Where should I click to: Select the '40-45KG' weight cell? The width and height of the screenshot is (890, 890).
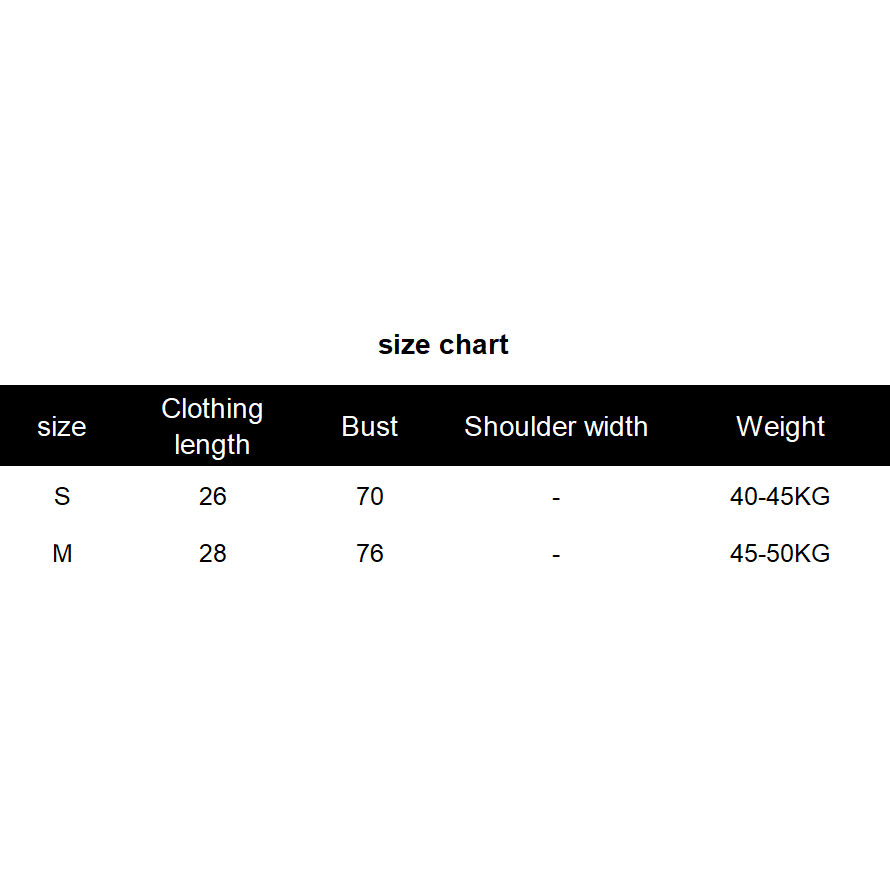click(780, 496)
